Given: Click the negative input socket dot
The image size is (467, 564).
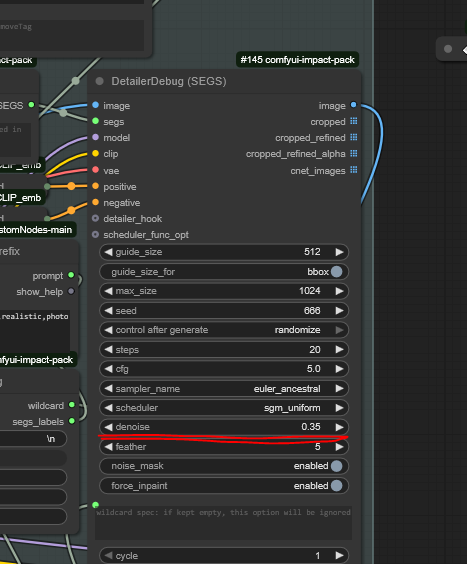Looking at the screenshot, I should 95,202.
